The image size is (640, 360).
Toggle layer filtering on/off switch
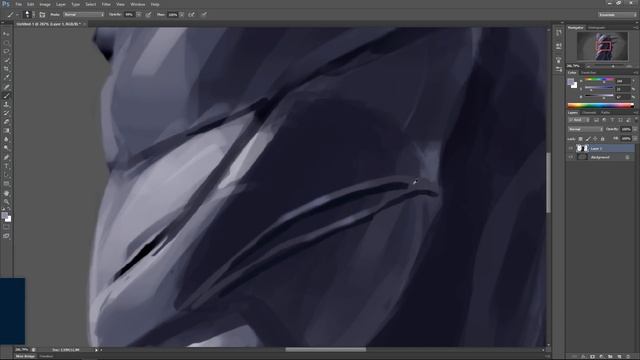click(x=636, y=120)
